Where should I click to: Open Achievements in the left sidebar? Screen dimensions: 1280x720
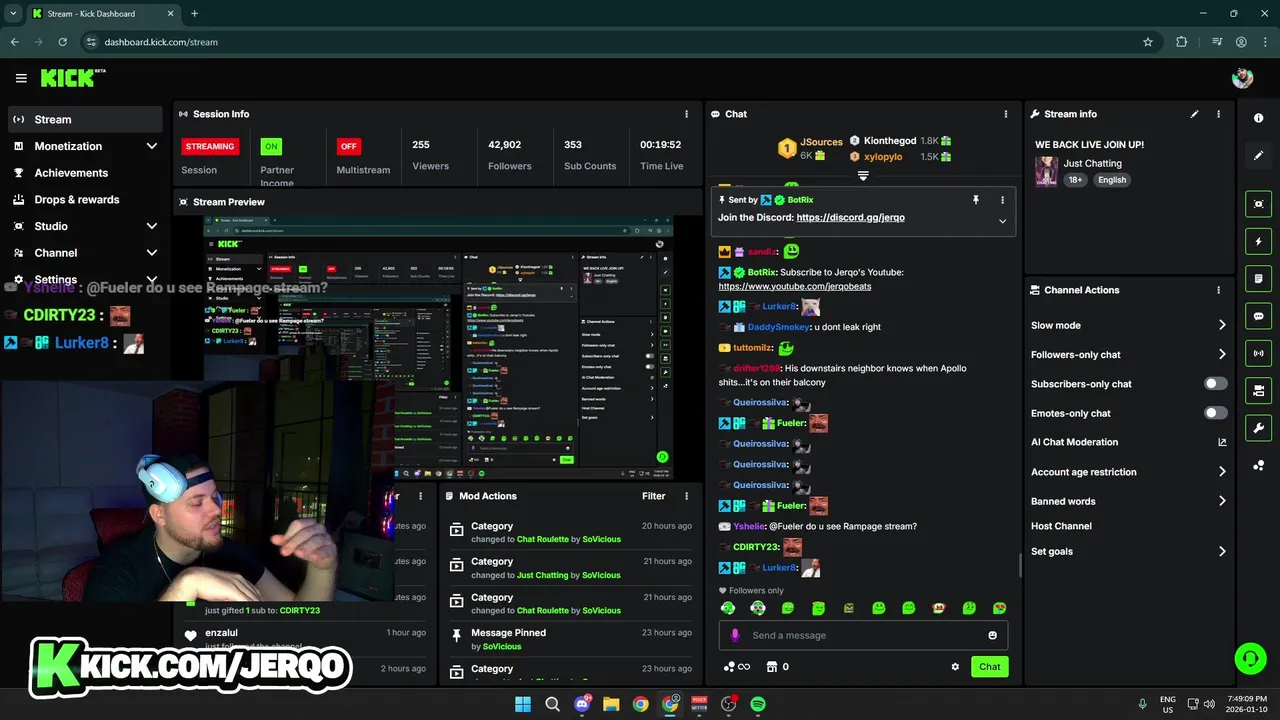[x=85, y=173]
